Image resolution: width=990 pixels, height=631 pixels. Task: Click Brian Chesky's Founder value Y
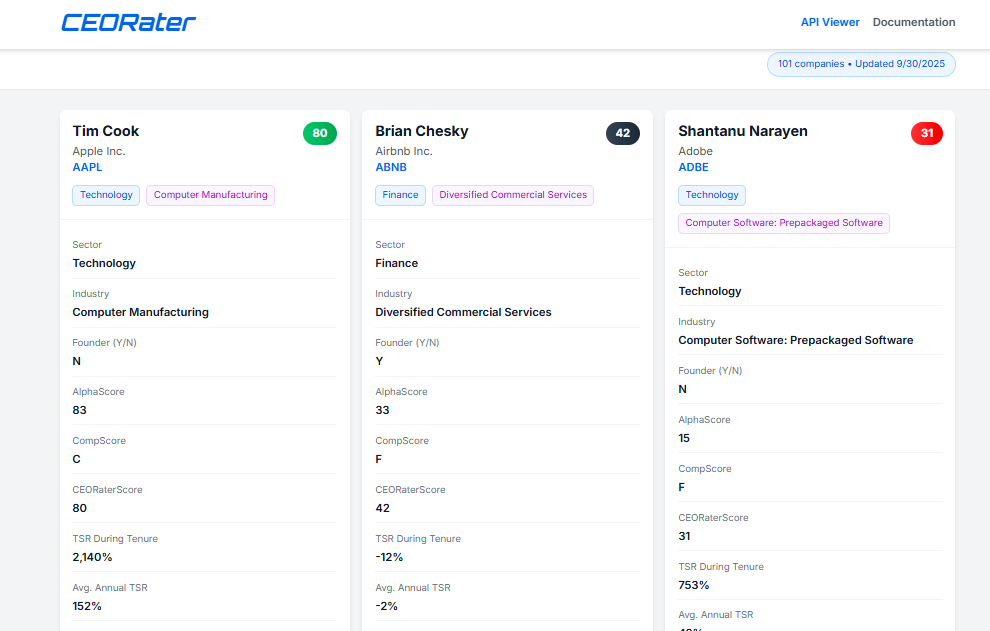(379, 361)
